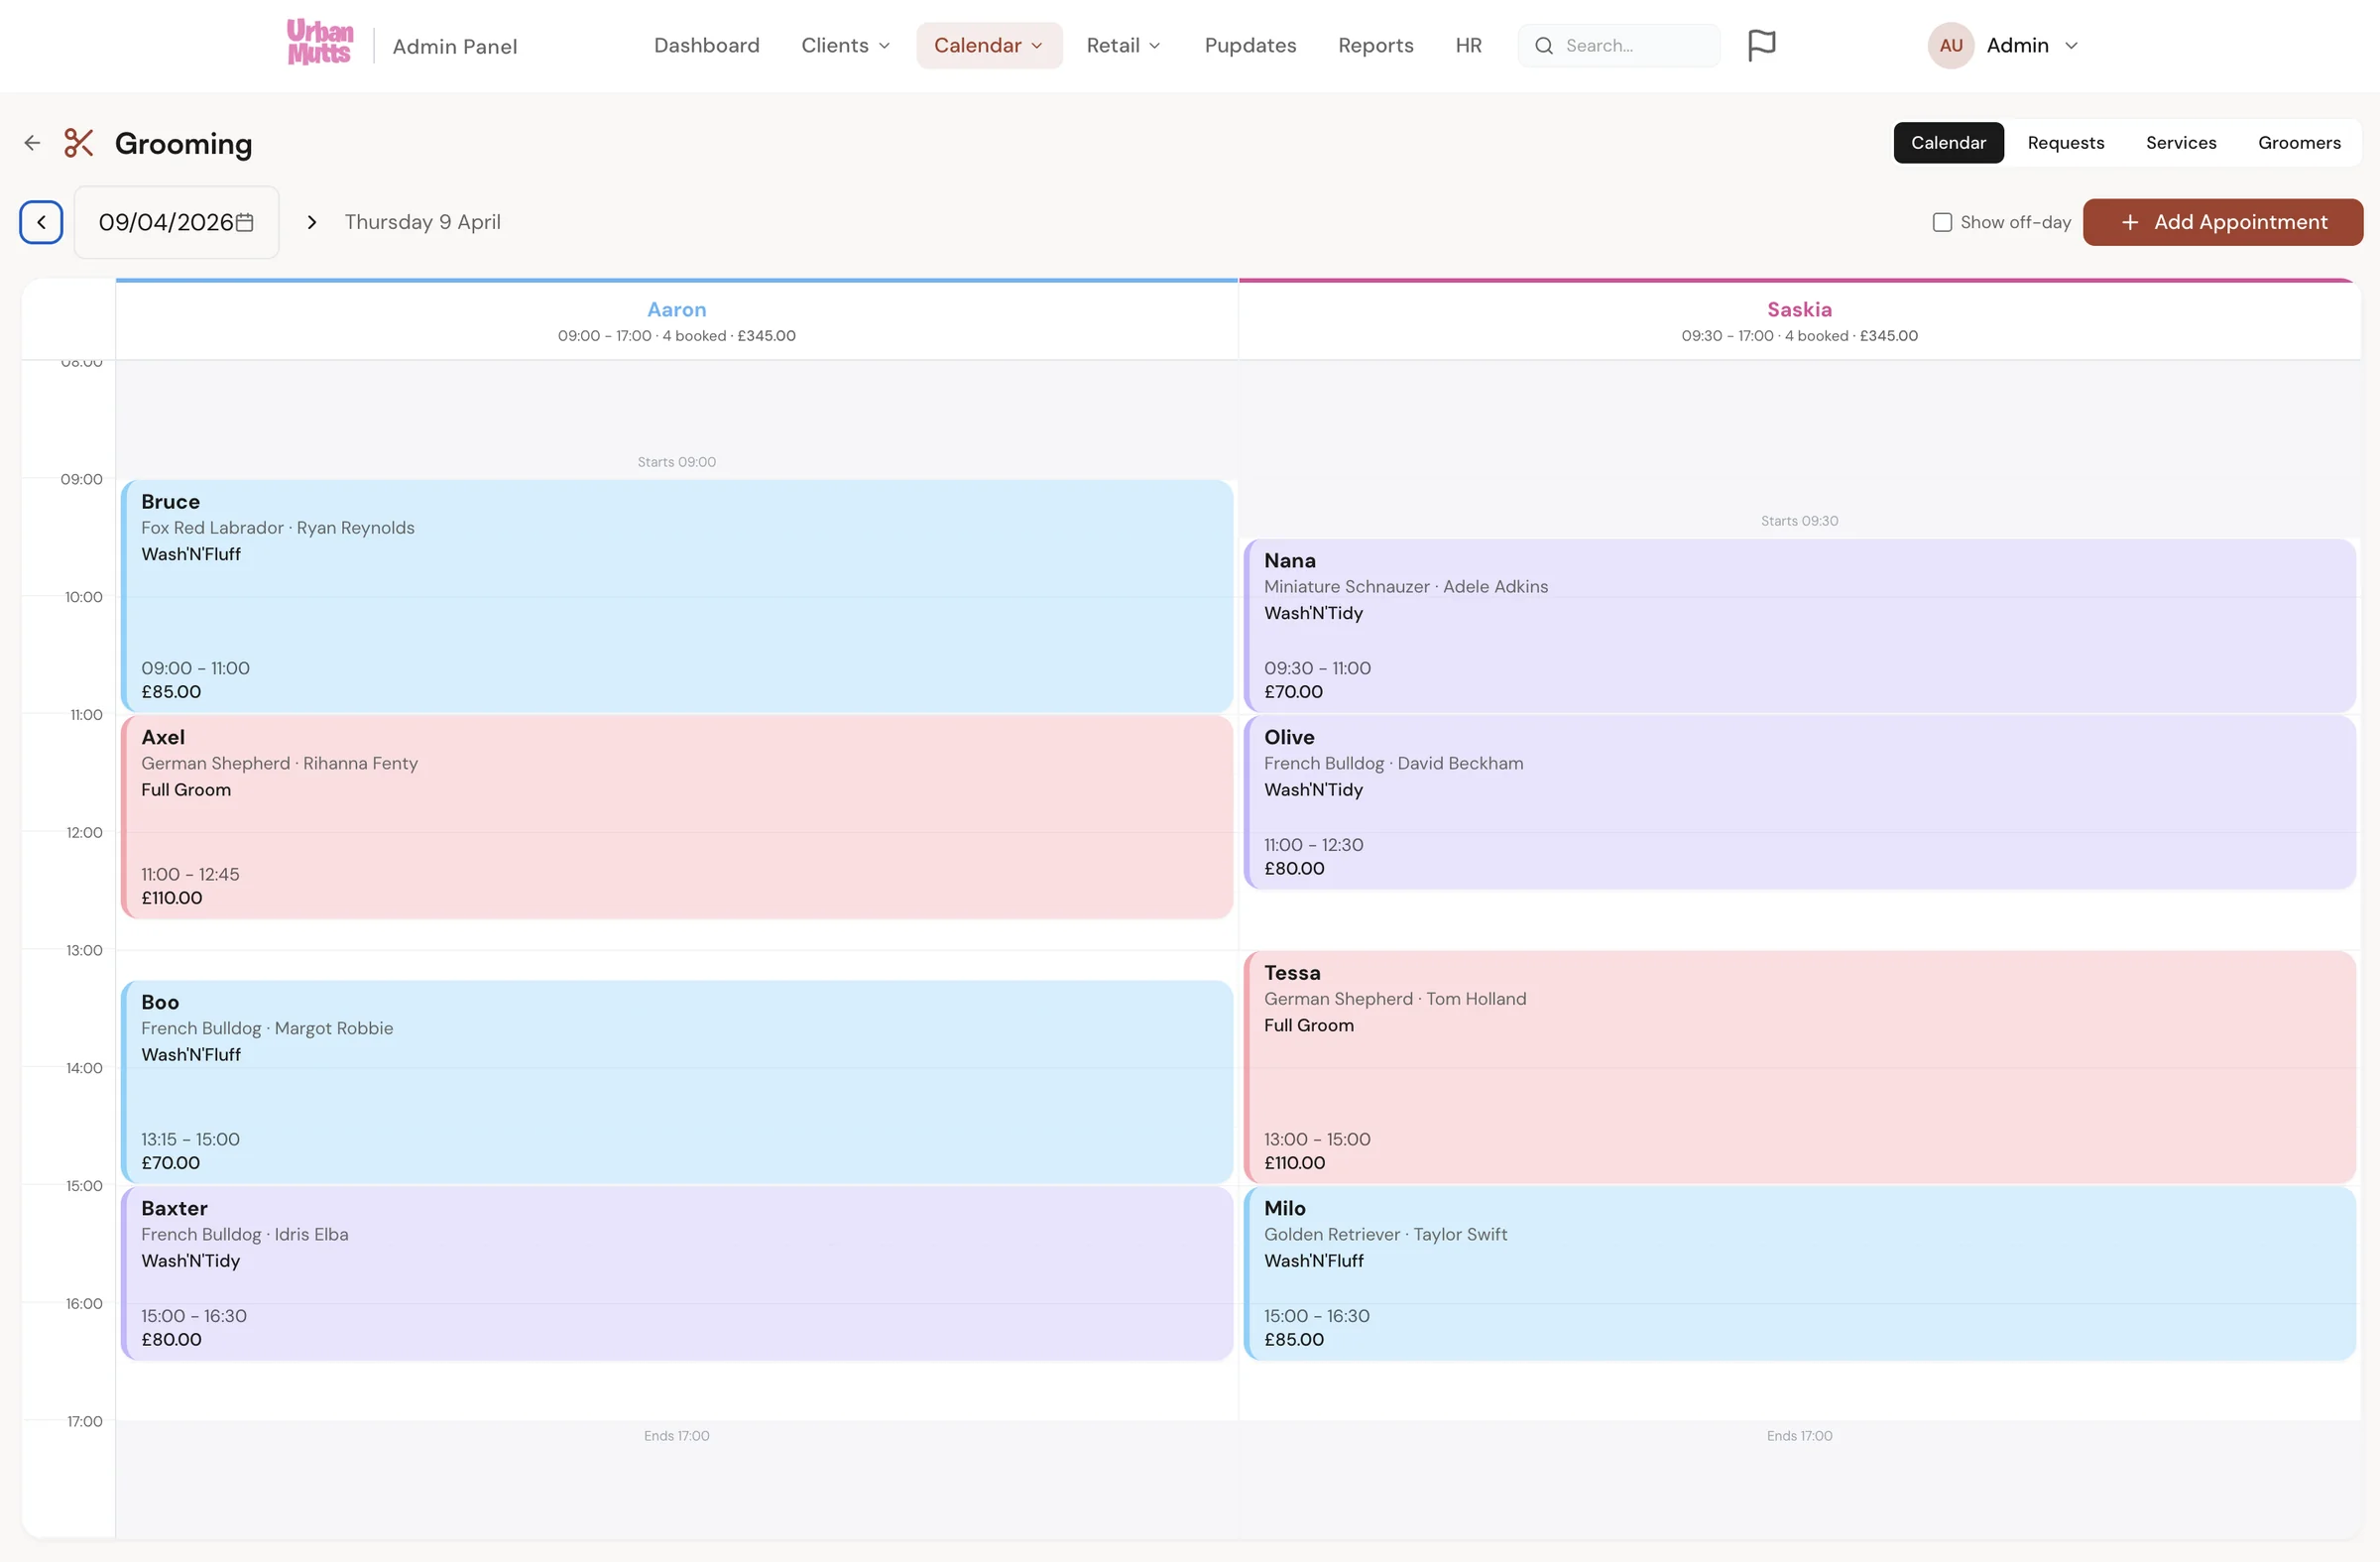This screenshot has height=1562, width=2380.
Task: Click the Add Appointment button
Action: [x=2222, y=222]
